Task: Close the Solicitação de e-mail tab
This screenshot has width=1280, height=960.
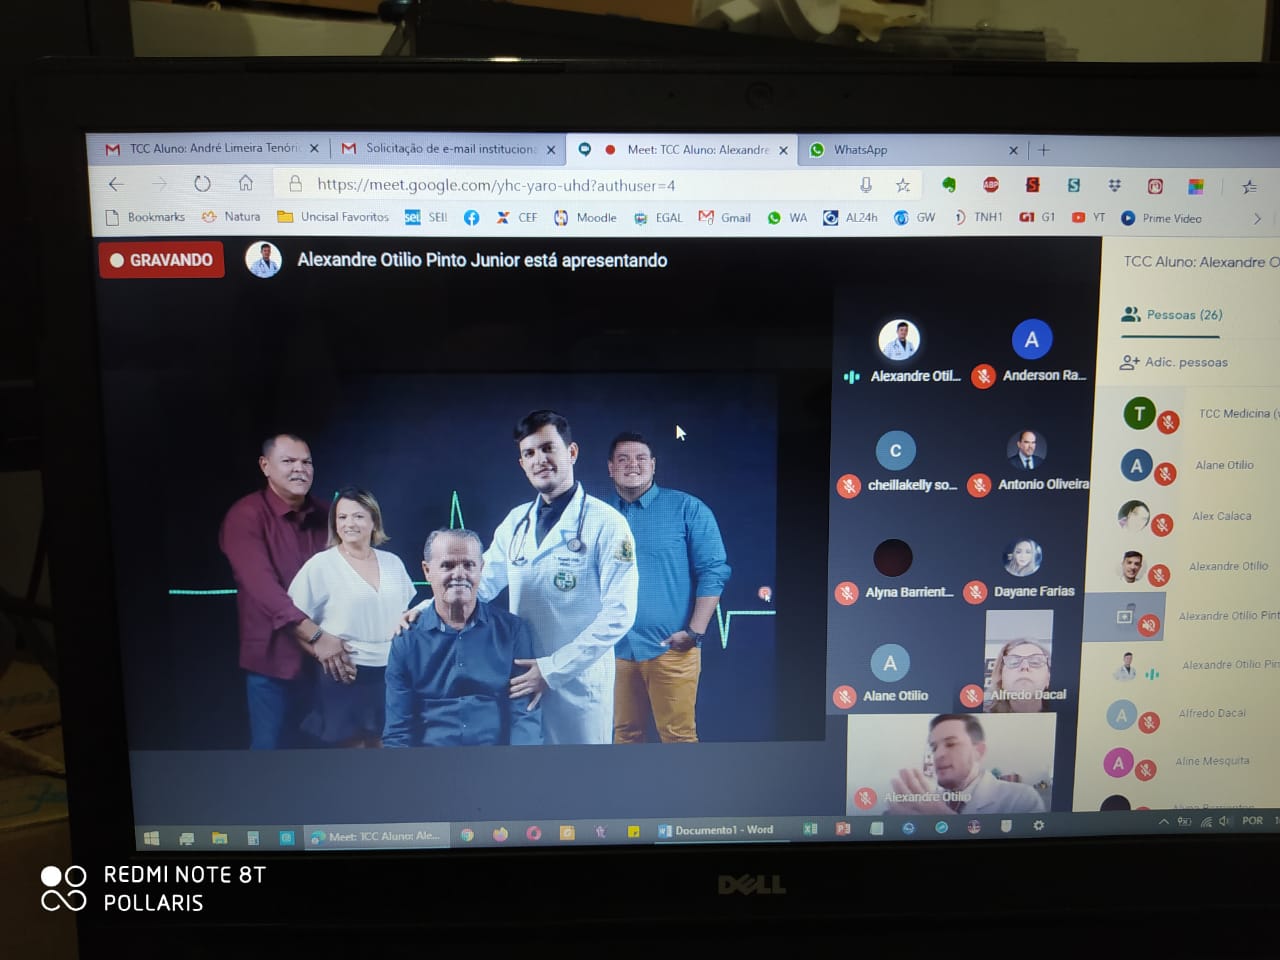Action: [551, 150]
